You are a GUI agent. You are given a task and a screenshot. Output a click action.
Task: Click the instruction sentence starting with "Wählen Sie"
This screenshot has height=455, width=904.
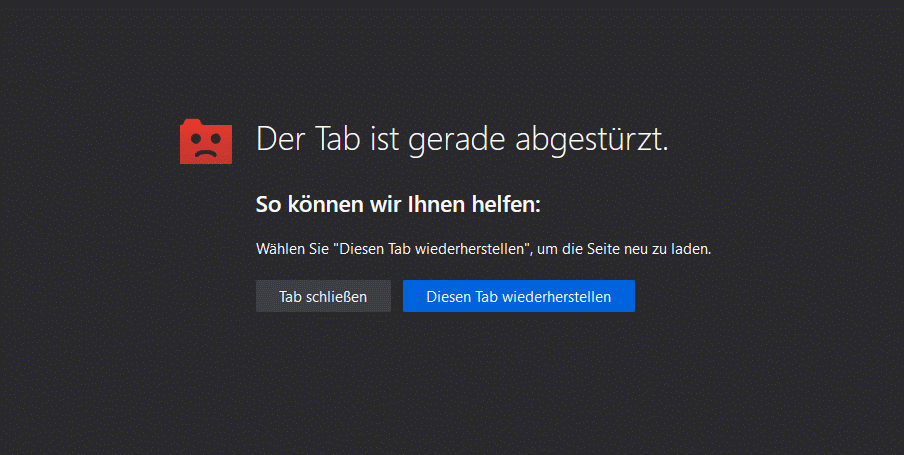tap(483, 248)
